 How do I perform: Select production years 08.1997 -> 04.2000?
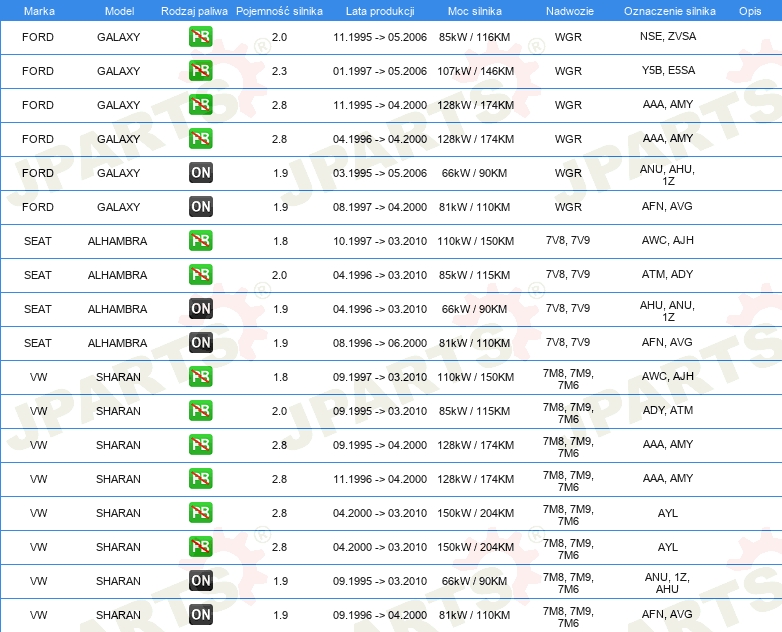point(380,207)
